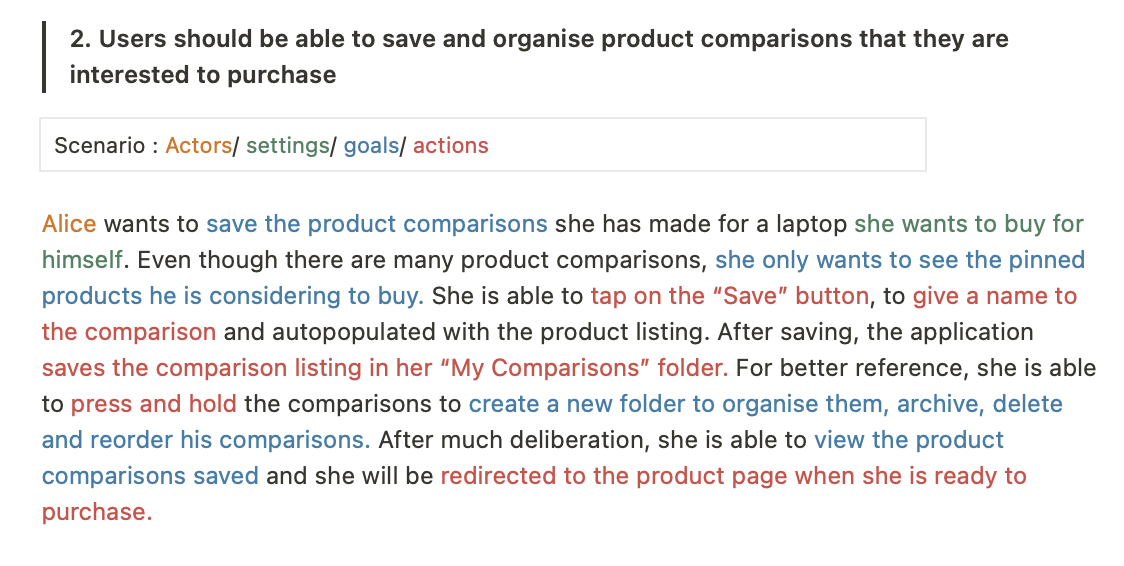Click red text 'redirected to the product page'
Image resolution: width=1124 pixels, height=566 pixels.
tap(614, 476)
